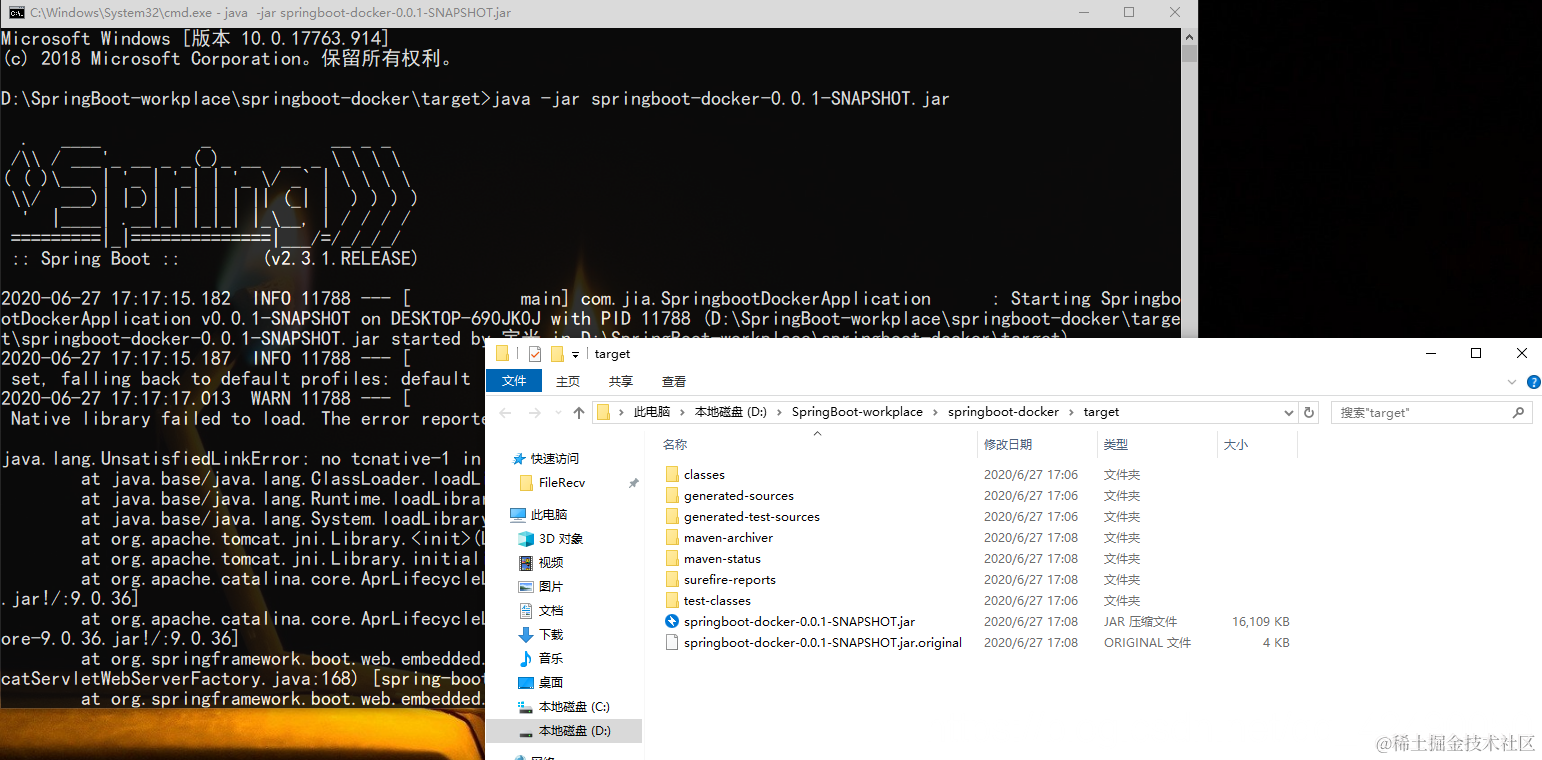1542x760 pixels.
Task: Select 此电脑 in the navigation pane
Action: [x=548, y=515]
